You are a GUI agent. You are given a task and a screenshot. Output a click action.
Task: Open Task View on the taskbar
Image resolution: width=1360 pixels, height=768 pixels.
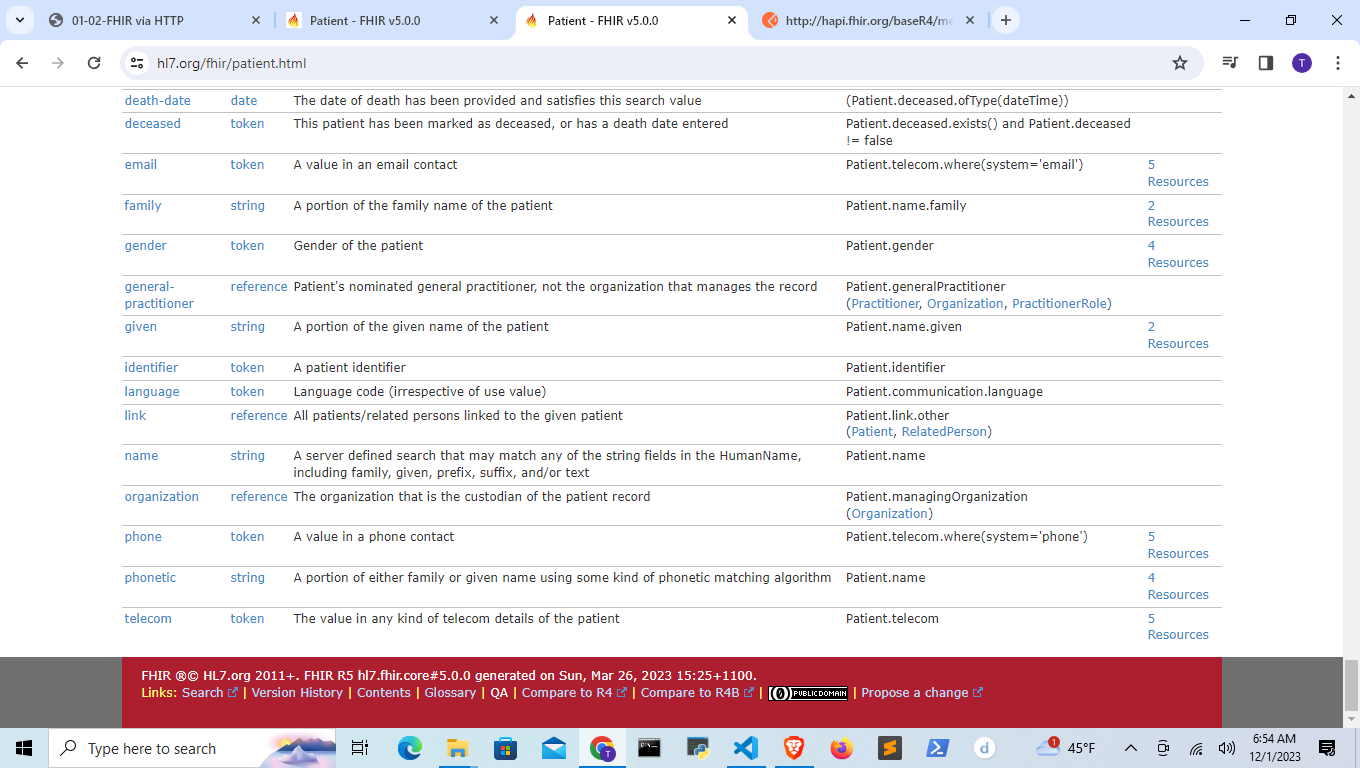point(360,748)
